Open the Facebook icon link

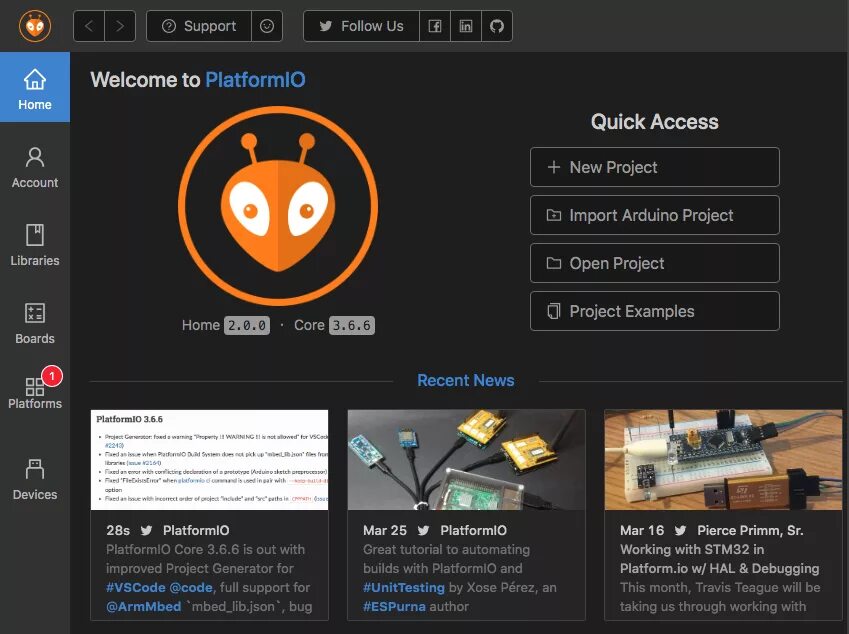pos(435,26)
